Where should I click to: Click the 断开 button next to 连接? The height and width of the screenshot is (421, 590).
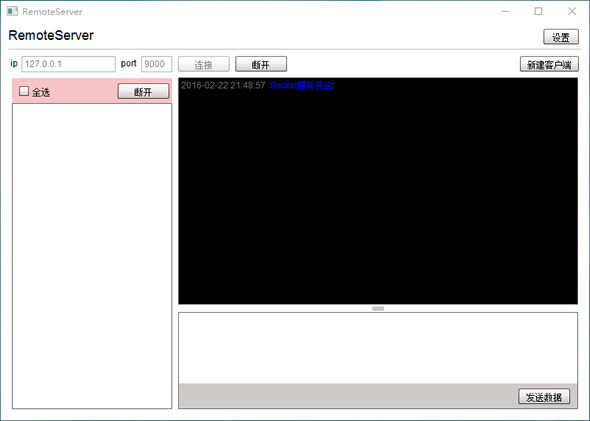pyautogui.click(x=261, y=64)
